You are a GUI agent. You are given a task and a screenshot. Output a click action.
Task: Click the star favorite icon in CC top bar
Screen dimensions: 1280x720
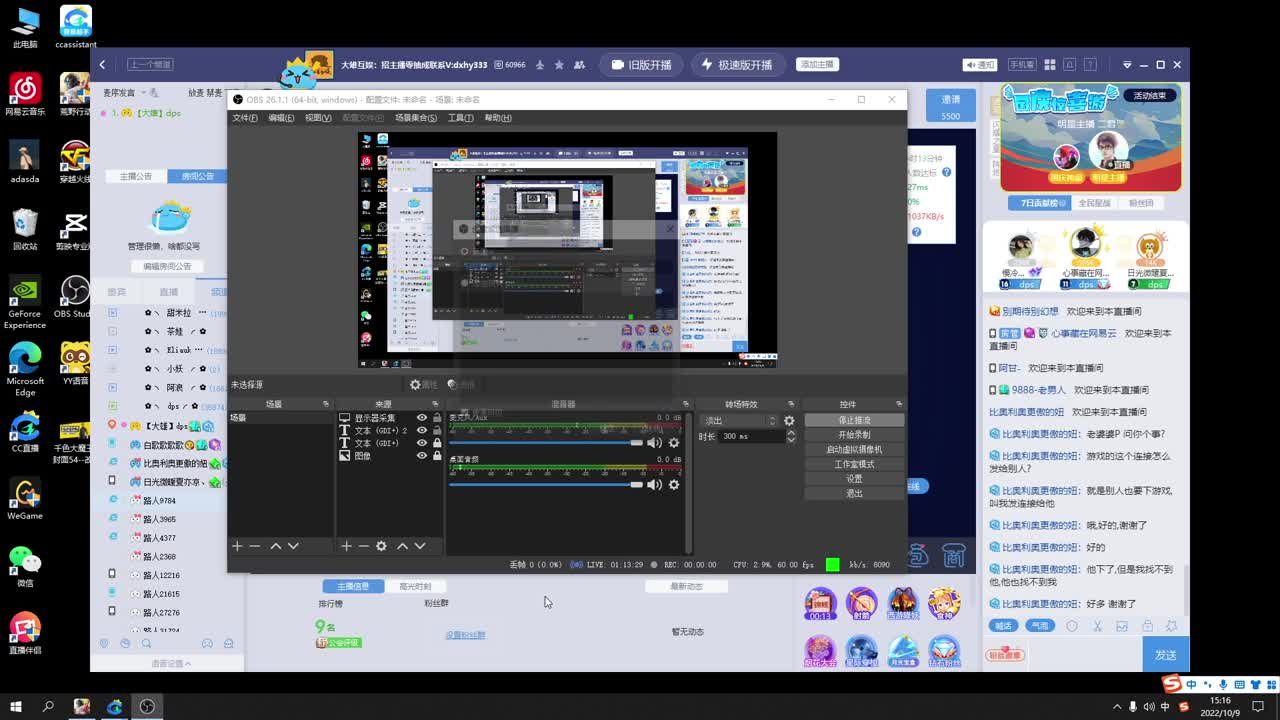(559, 65)
